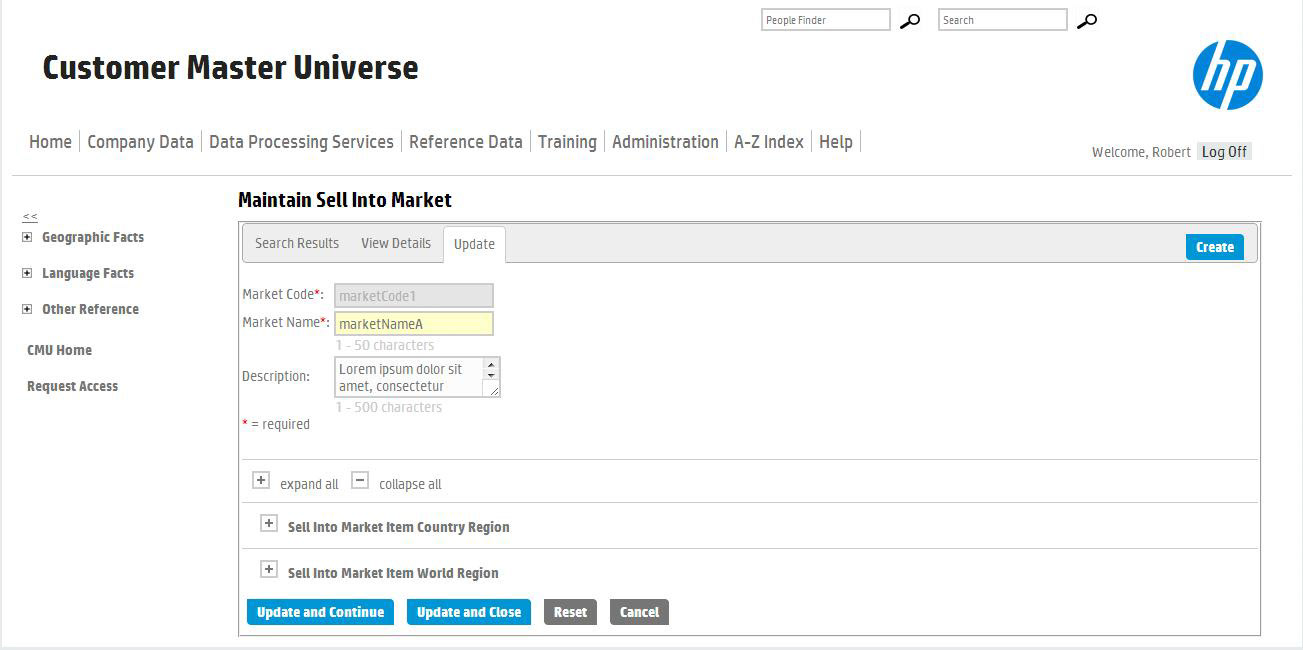Viewport: 1303px width, 650px height.
Task: Click Geographic Facts label
Action: tap(93, 237)
